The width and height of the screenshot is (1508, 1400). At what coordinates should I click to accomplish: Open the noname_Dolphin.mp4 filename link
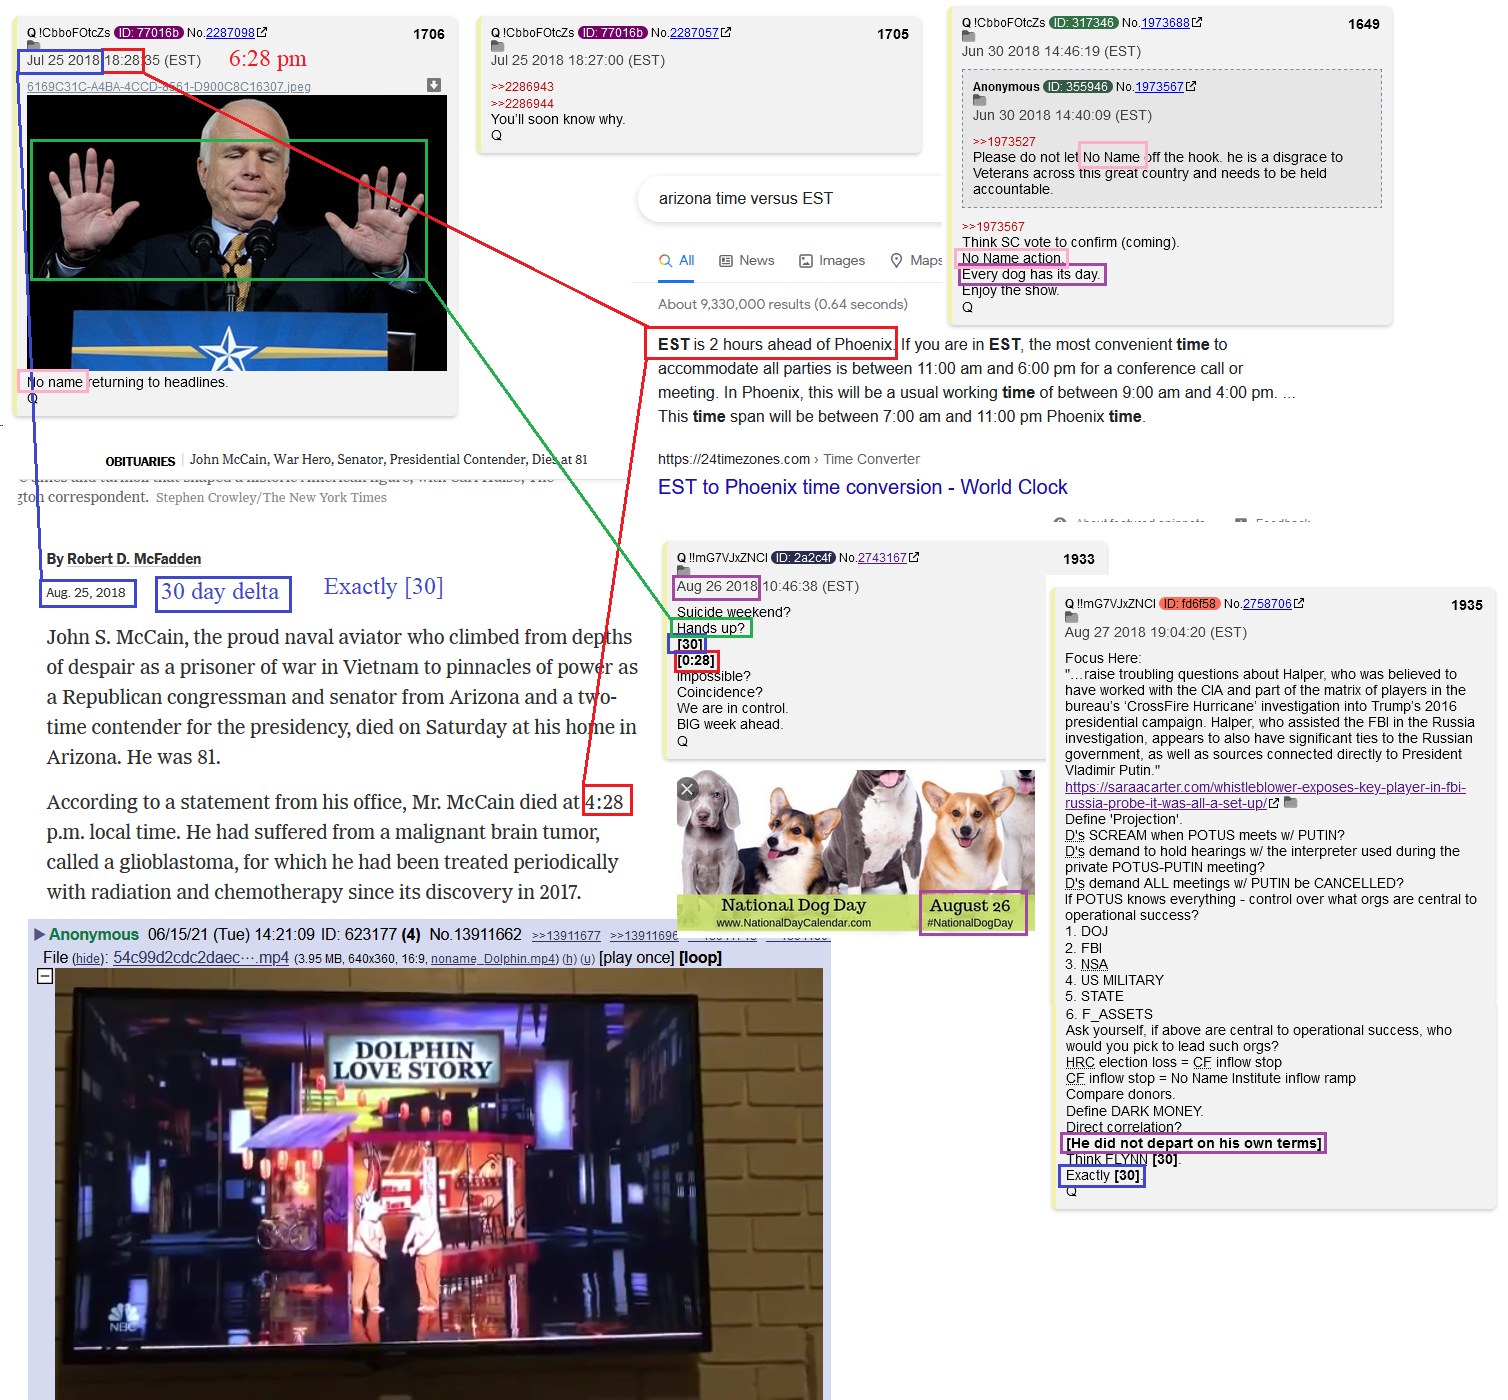494,959
